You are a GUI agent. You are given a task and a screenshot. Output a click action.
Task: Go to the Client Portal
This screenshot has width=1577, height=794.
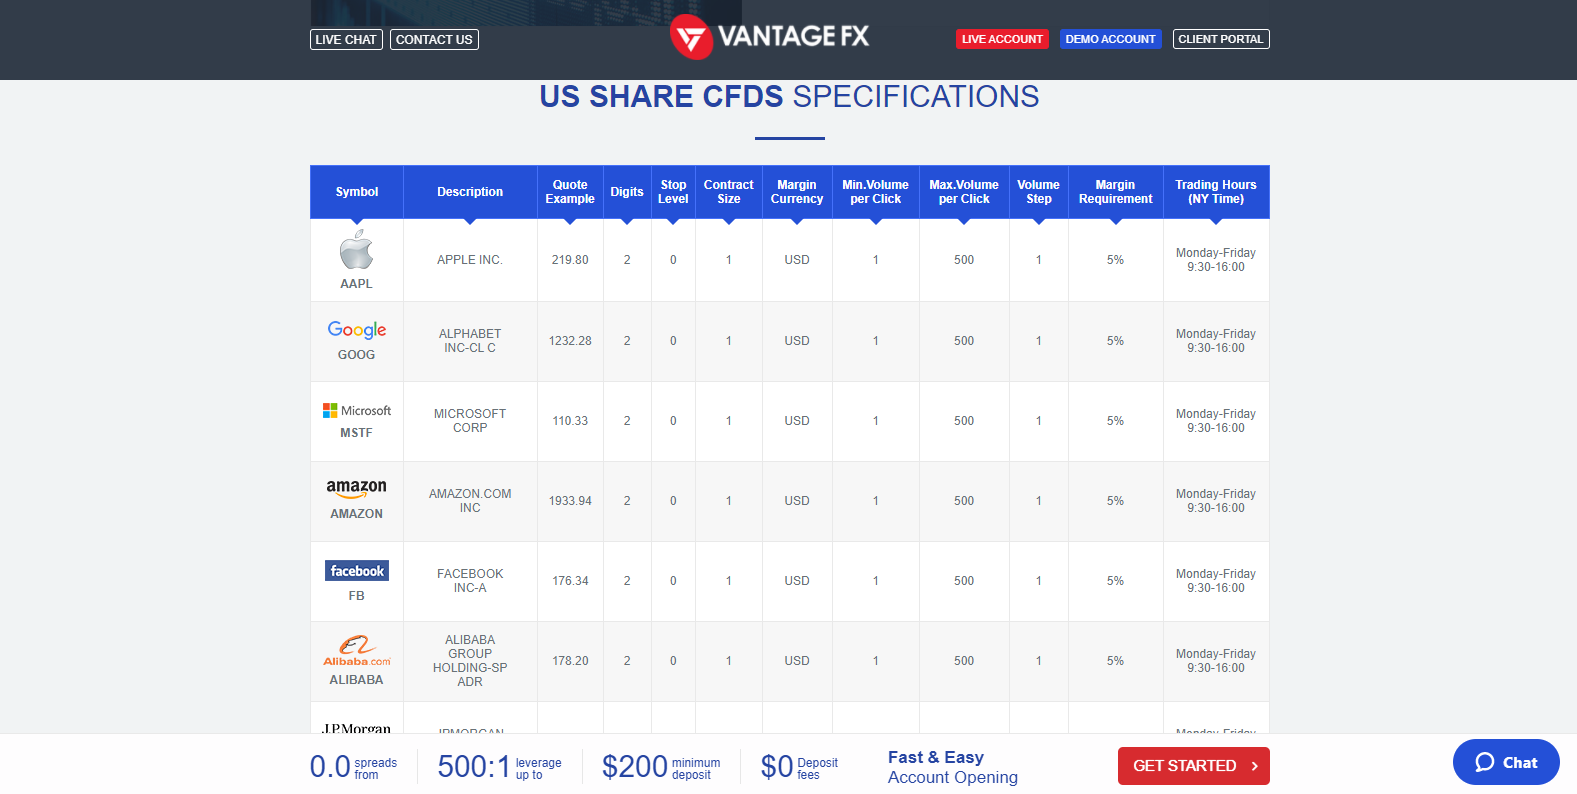(1220, 39)
